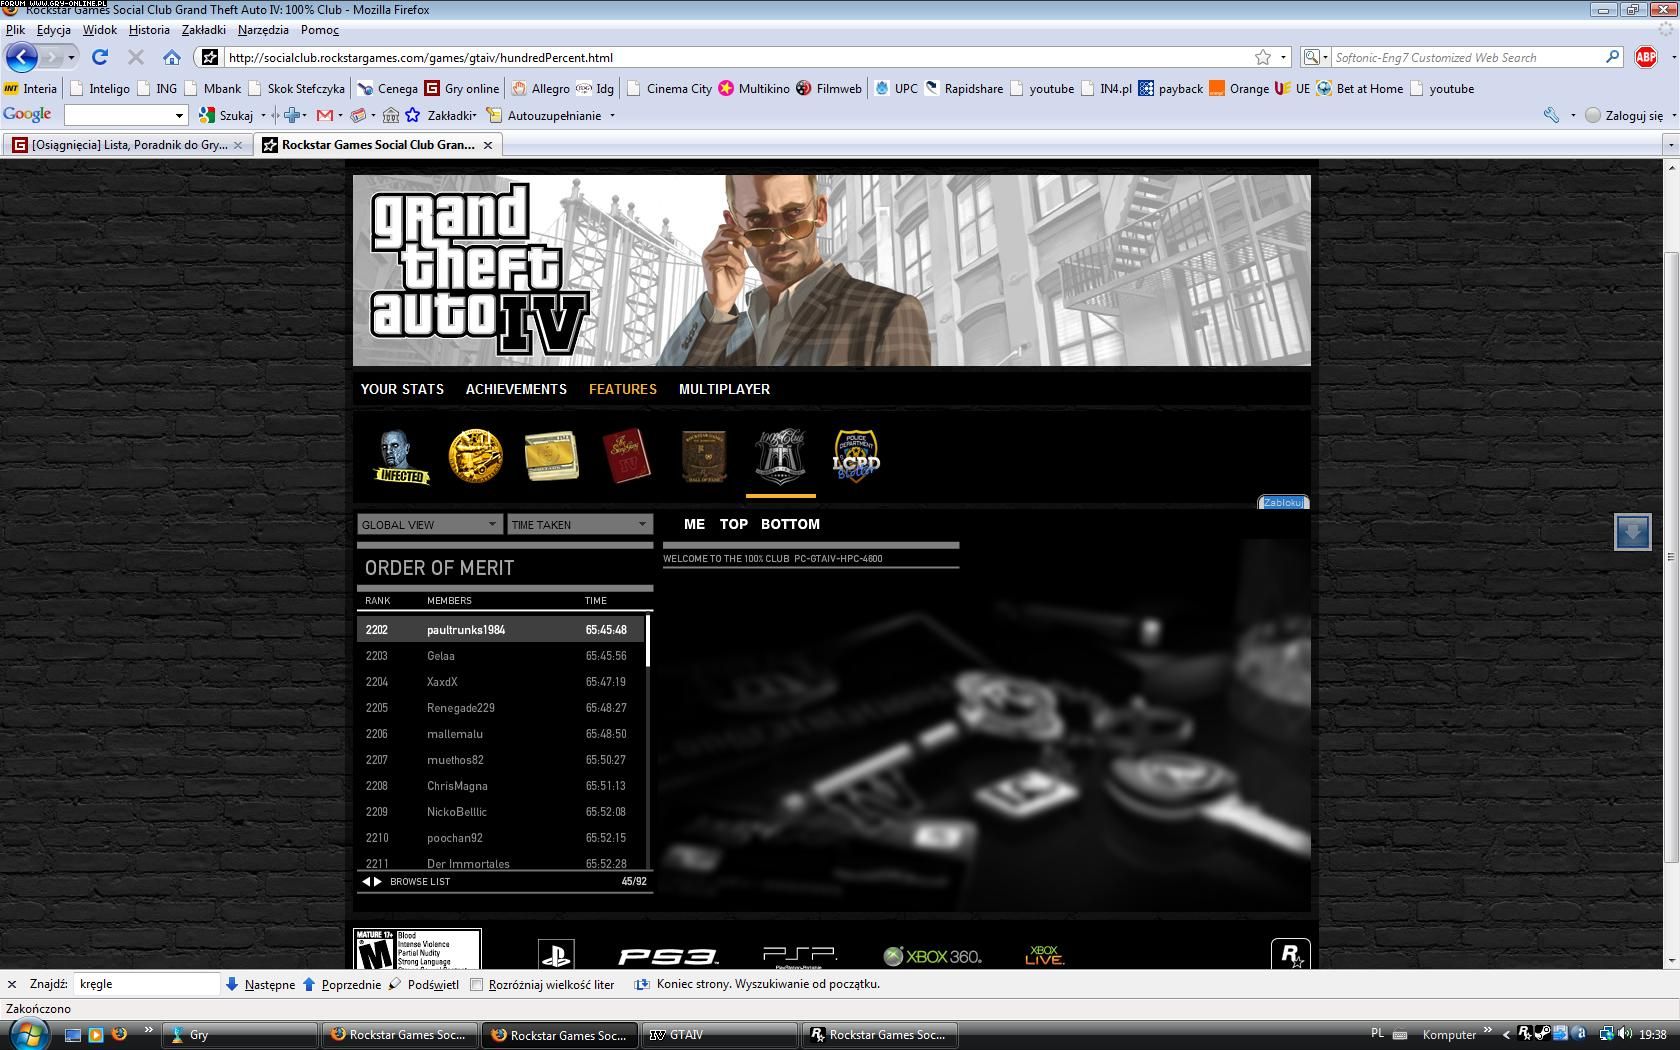Open the Plik menu
This screenshot has width=1680, height=1050.
(x=15, y=30)
